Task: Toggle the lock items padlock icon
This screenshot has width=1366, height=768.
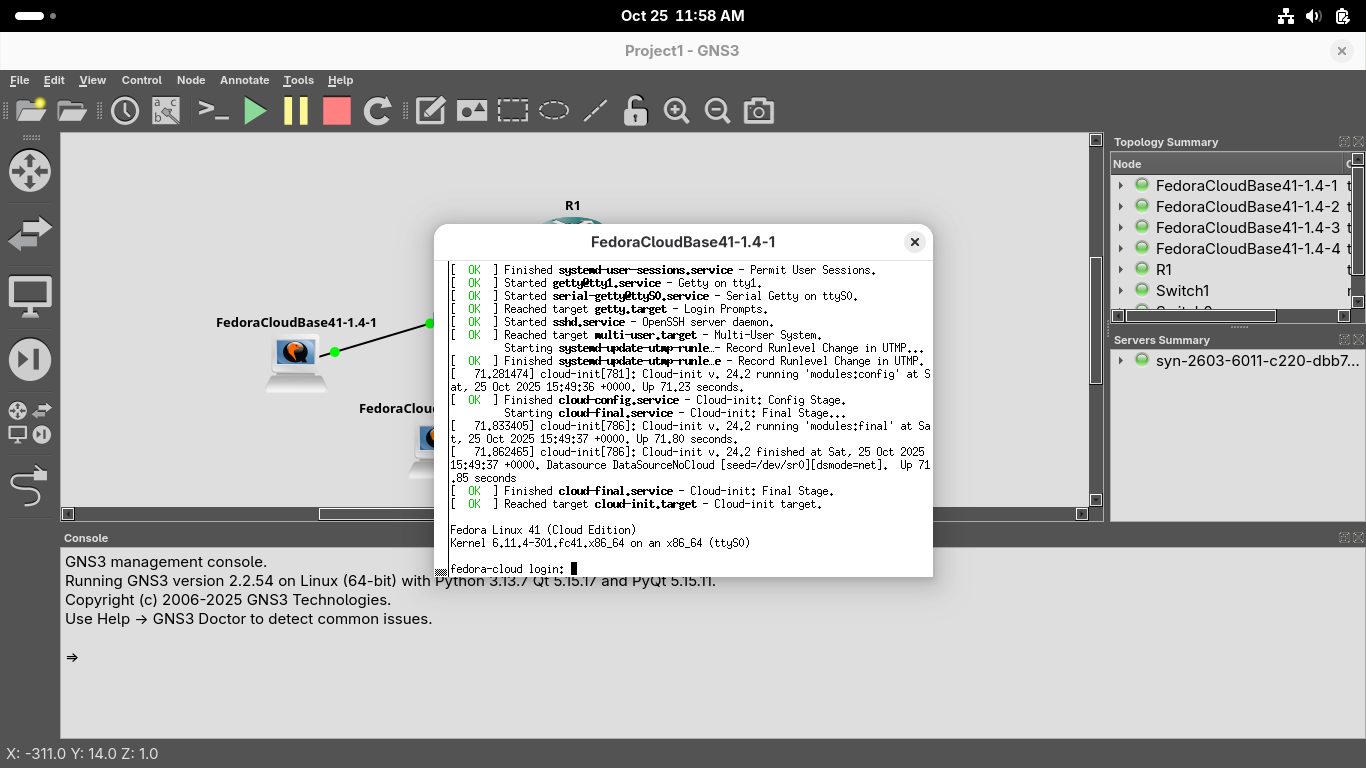Action: click(635, 111)
